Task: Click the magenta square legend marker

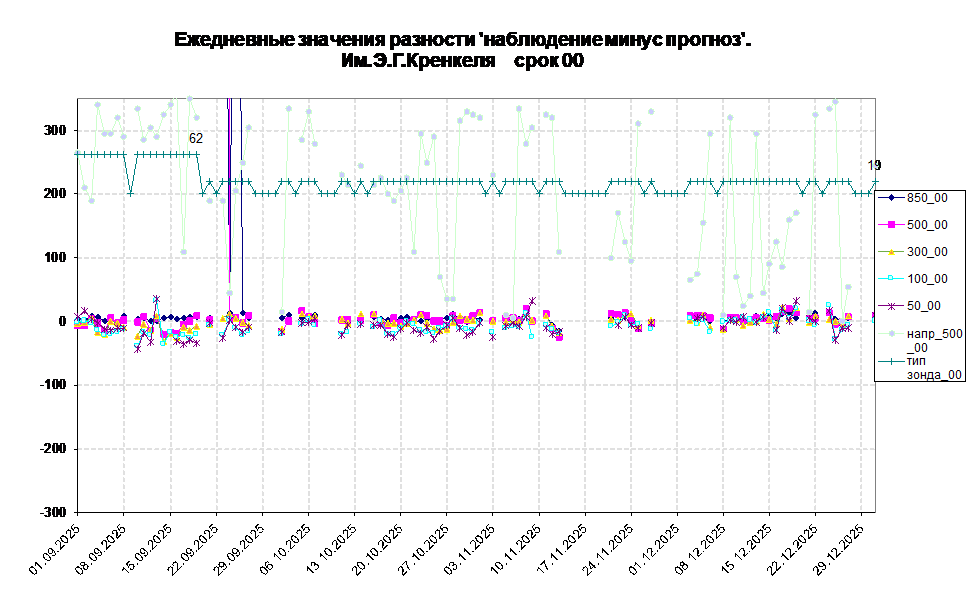Action: coord(890,225)
